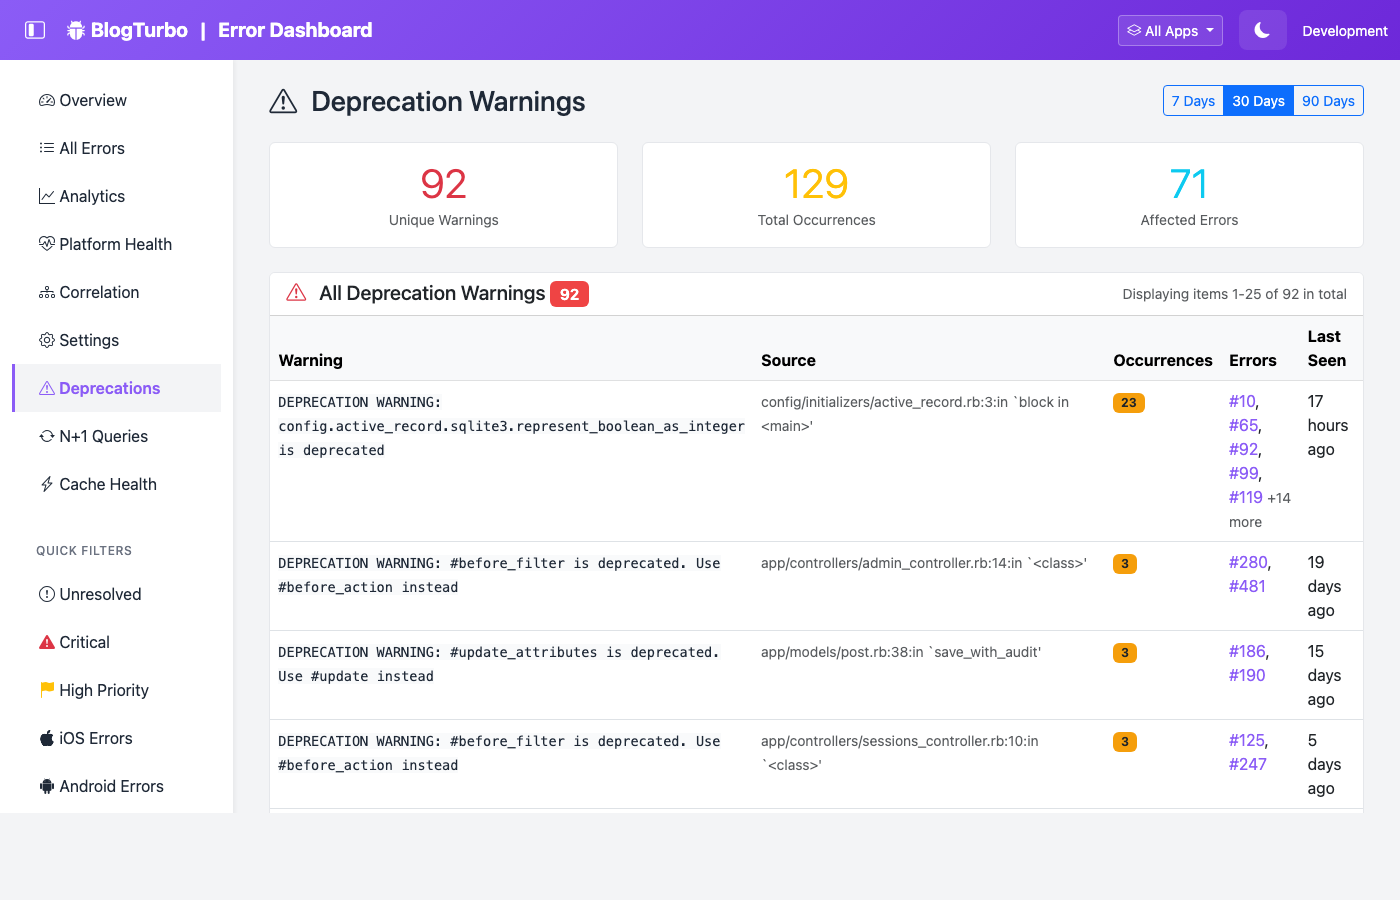The height and width of the screenshot is (900, 1400).
Task: Switch to the 90 Days tab
Action: [x=1328, y=100]
